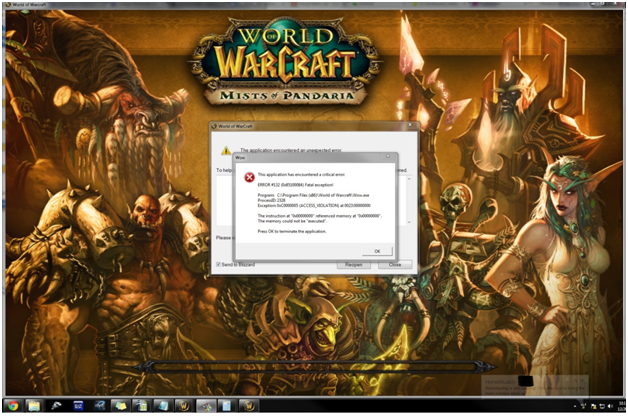This screenshot has height=416, width=628.
Task: Click "The memory could not be executed" line
Action: click(292, 221)
